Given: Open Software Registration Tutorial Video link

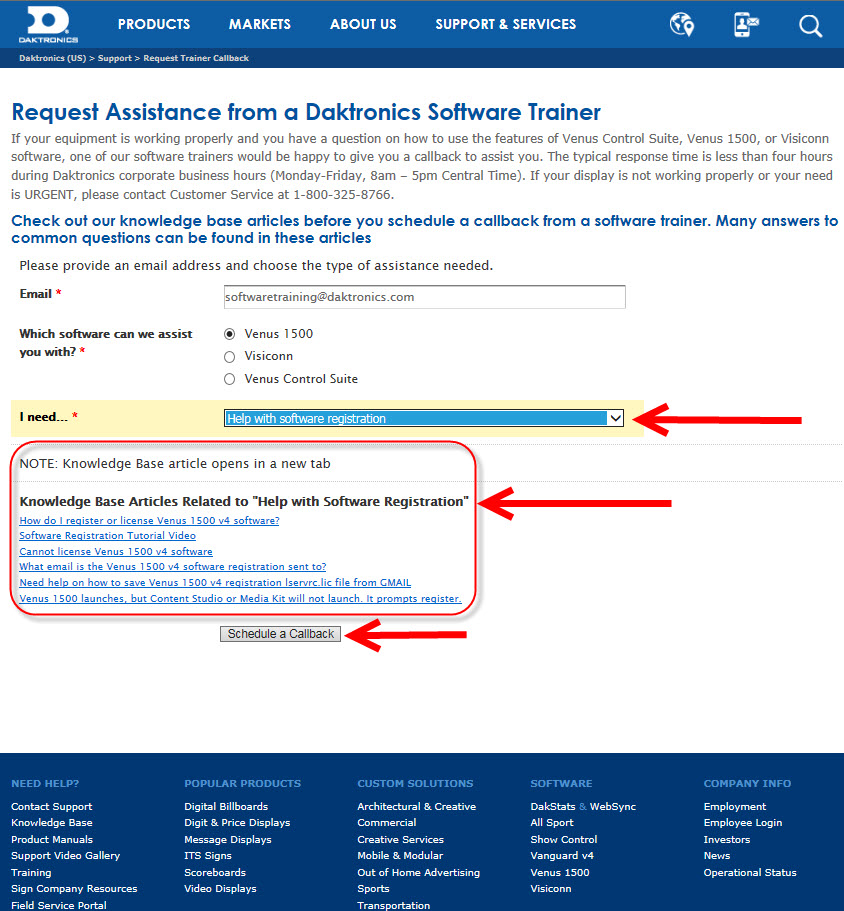Looking at the screenshot, I should tap(107, 536).
